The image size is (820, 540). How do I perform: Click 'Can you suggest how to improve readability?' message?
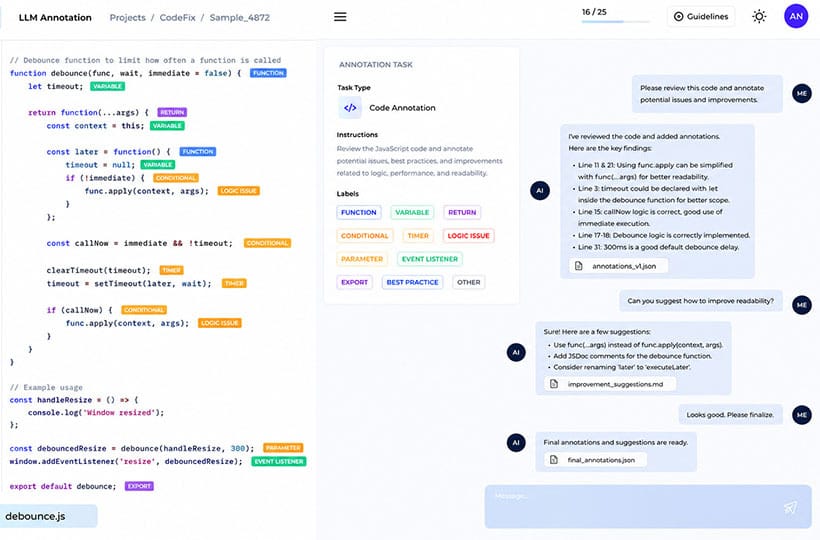coord(701,301)
